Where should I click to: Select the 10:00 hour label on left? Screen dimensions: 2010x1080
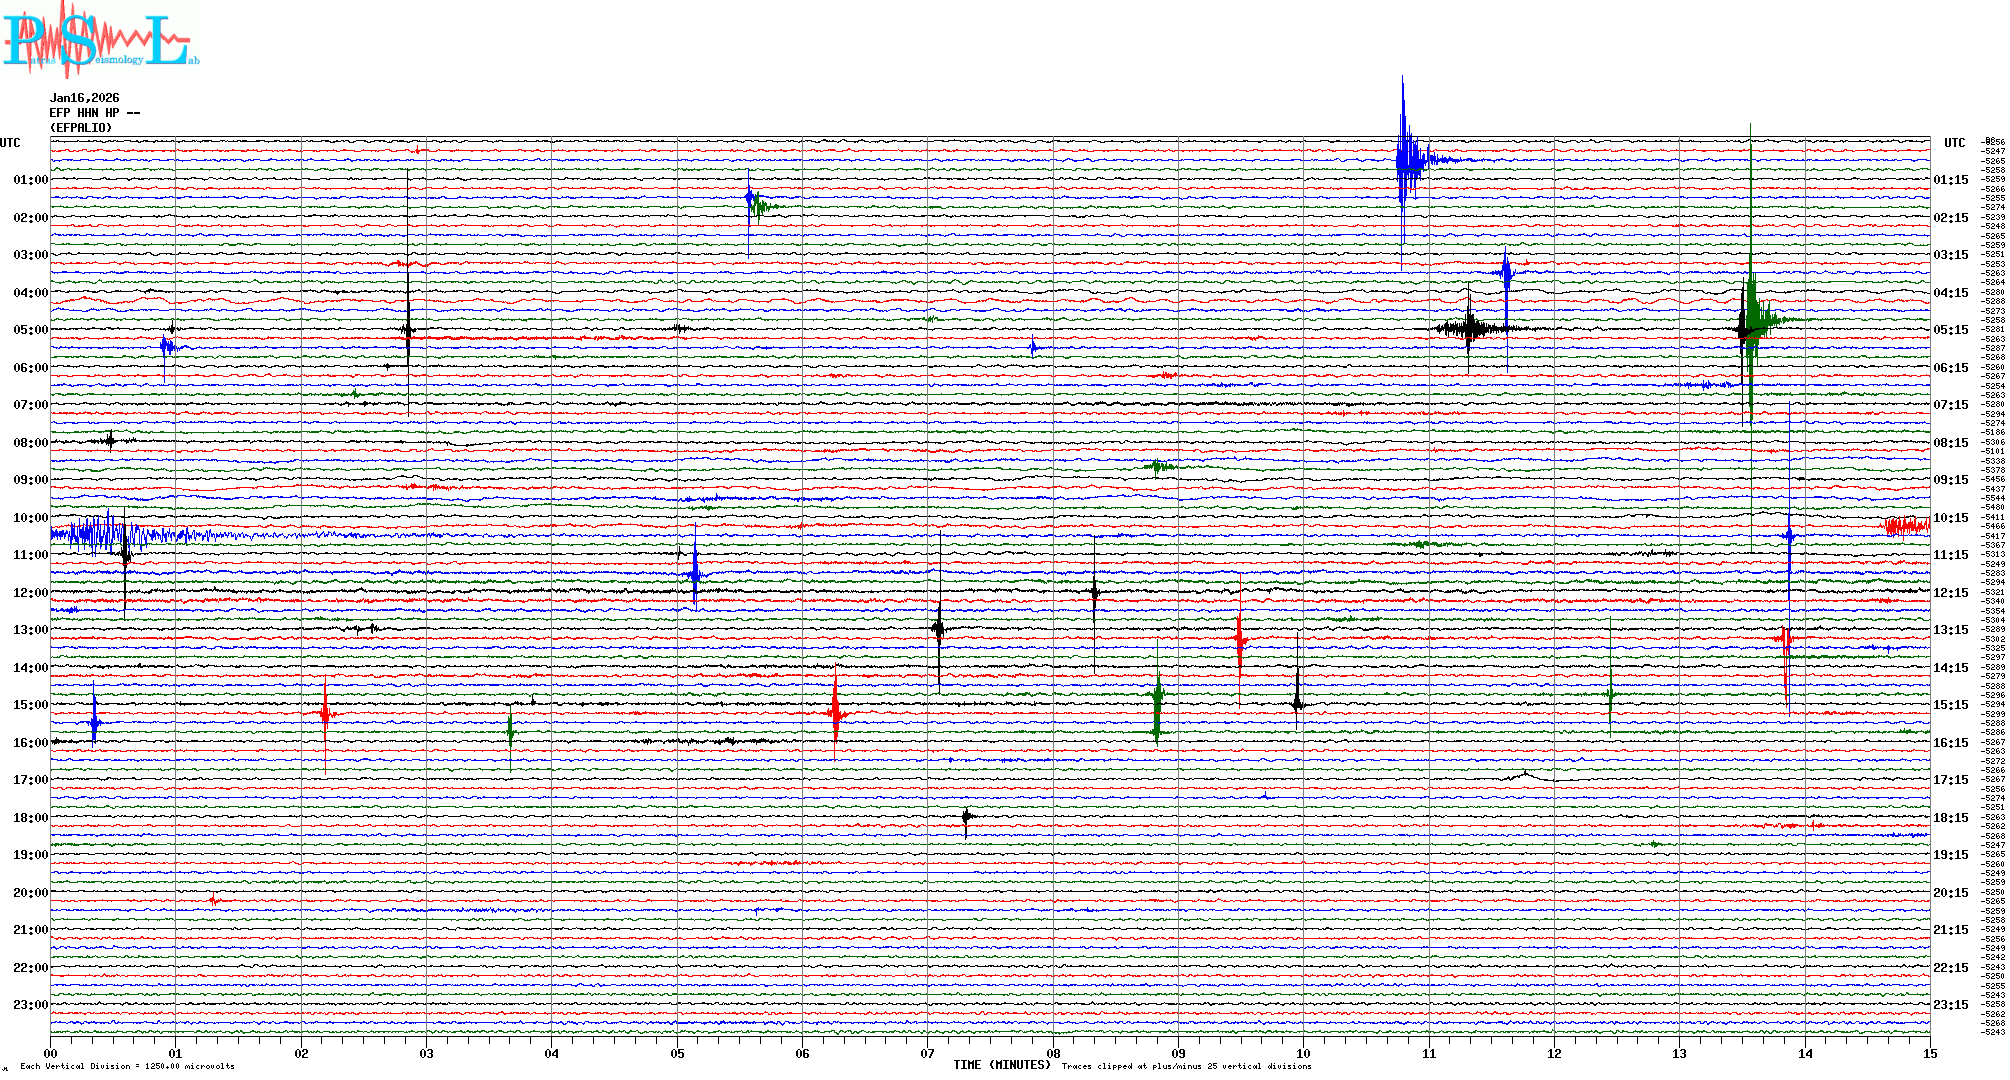coord(31,518)
